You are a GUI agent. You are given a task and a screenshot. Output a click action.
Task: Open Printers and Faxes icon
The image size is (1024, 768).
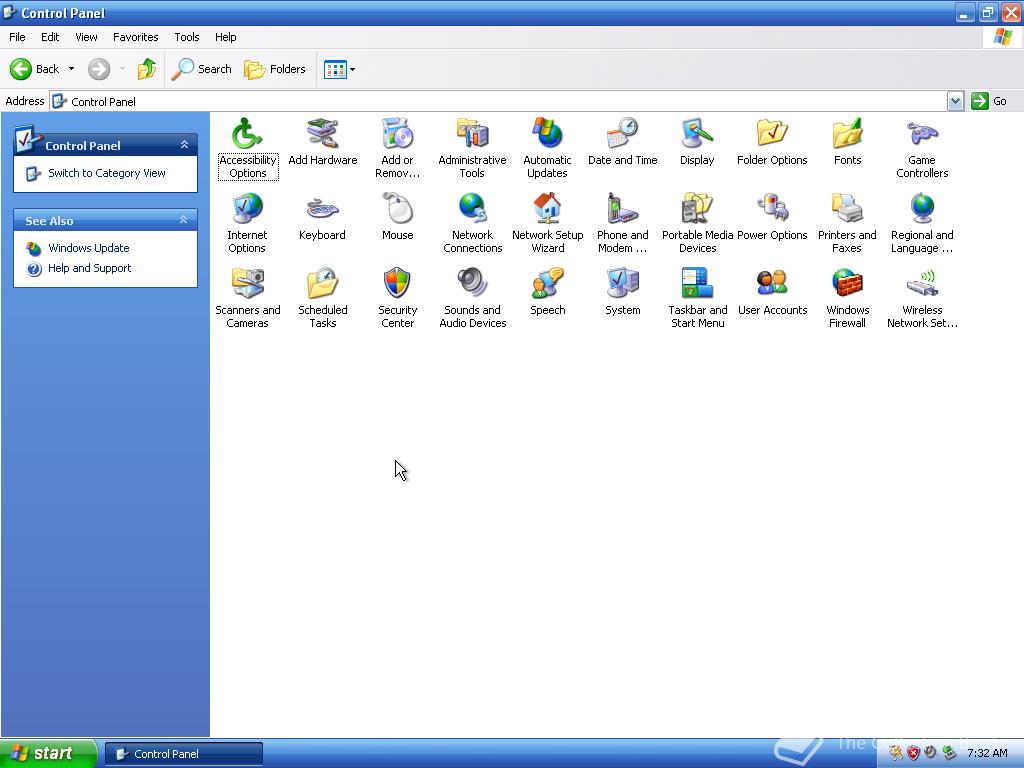tap(847, 223)
